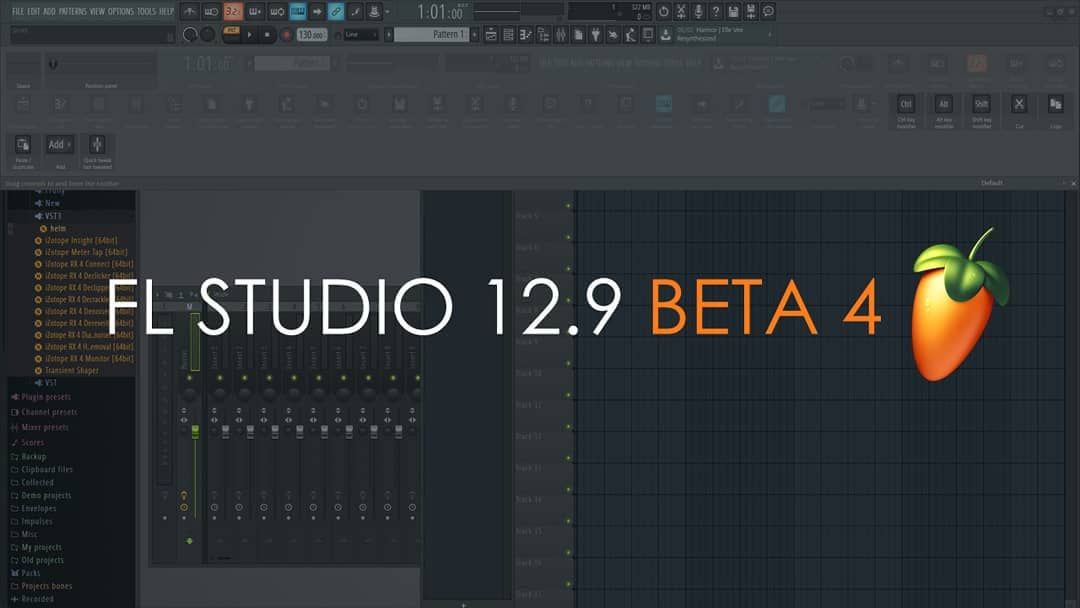
Task: Open the TOOLS menu
Action: click(x=146, y=11)
